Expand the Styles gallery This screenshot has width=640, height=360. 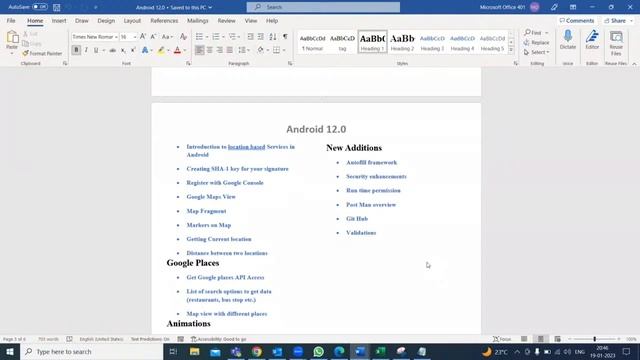(511, 50)
